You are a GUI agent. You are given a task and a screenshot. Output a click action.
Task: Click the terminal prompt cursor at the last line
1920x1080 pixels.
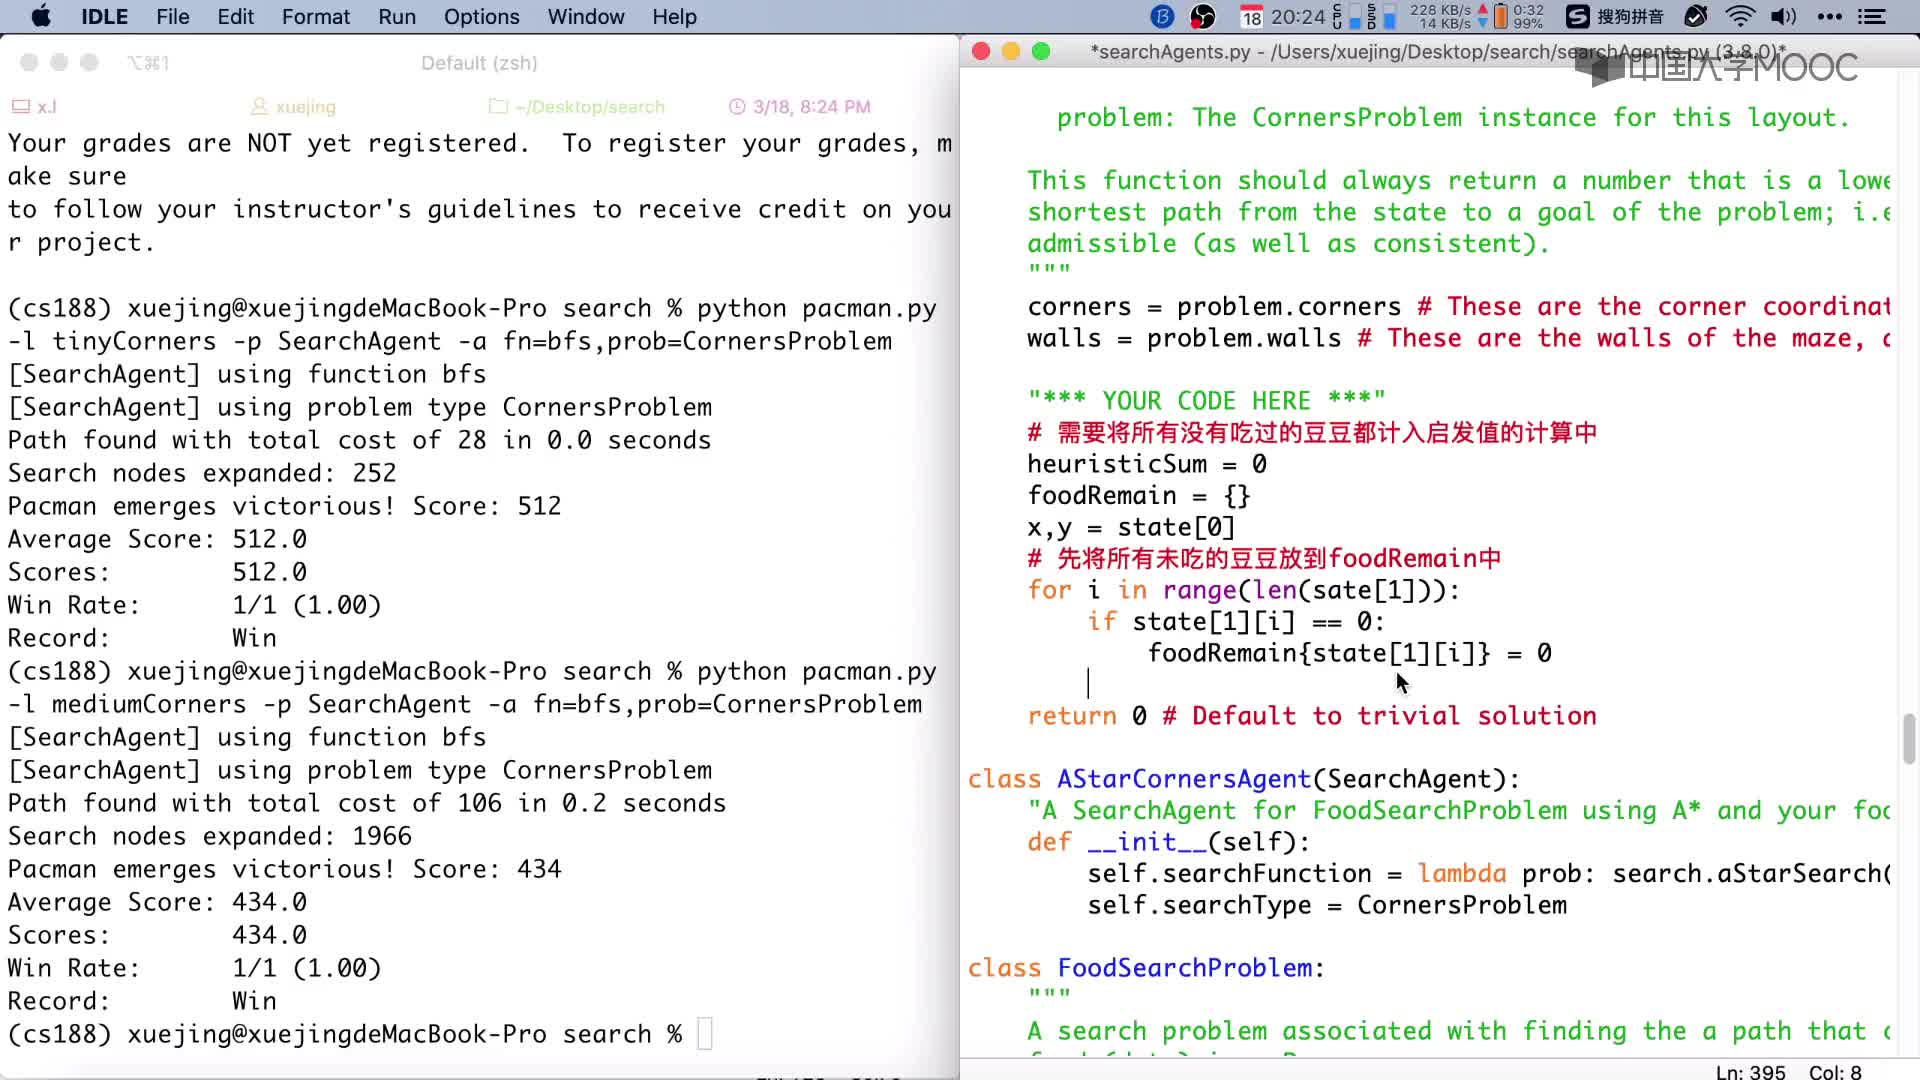click(x=705, y=1033)
